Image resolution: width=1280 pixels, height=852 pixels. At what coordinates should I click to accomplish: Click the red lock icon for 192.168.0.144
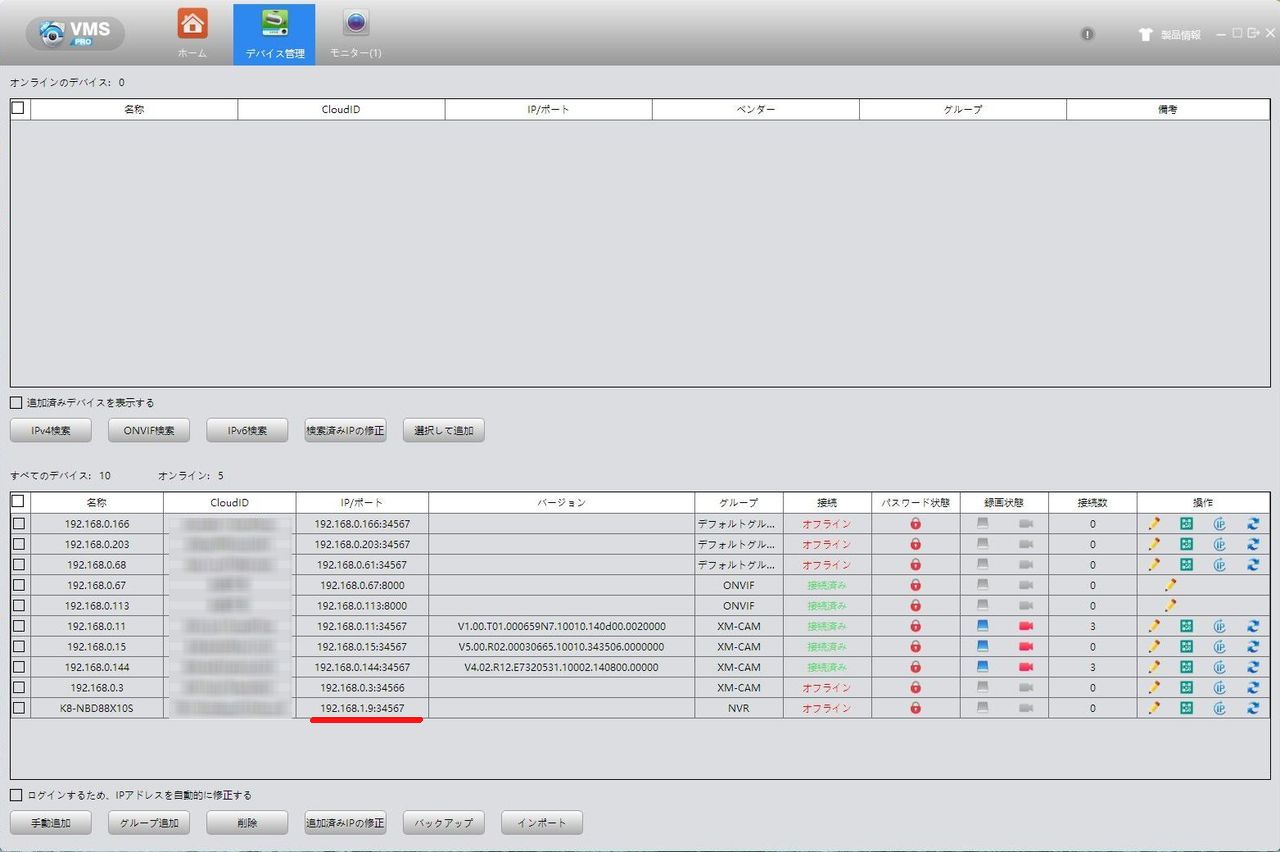pos(915,667)
